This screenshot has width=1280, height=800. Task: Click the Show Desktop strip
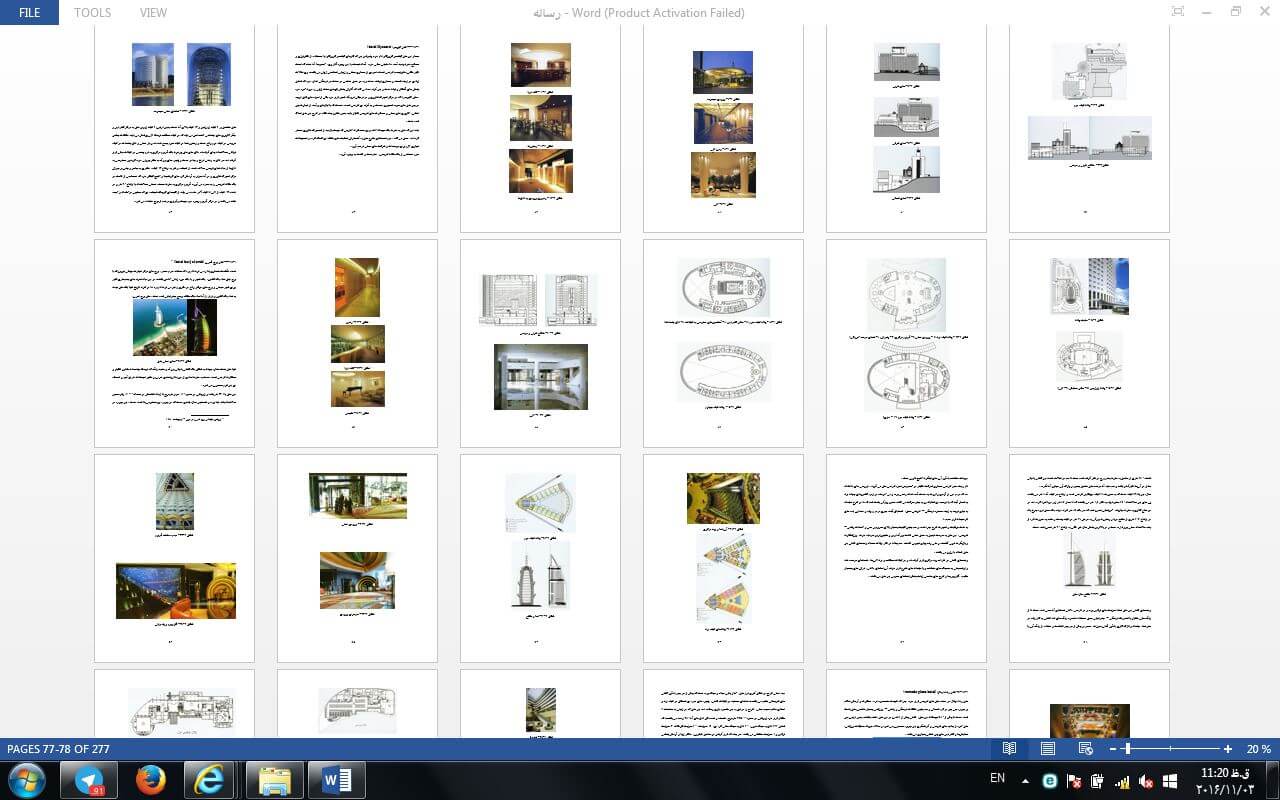coord(1273,780)
